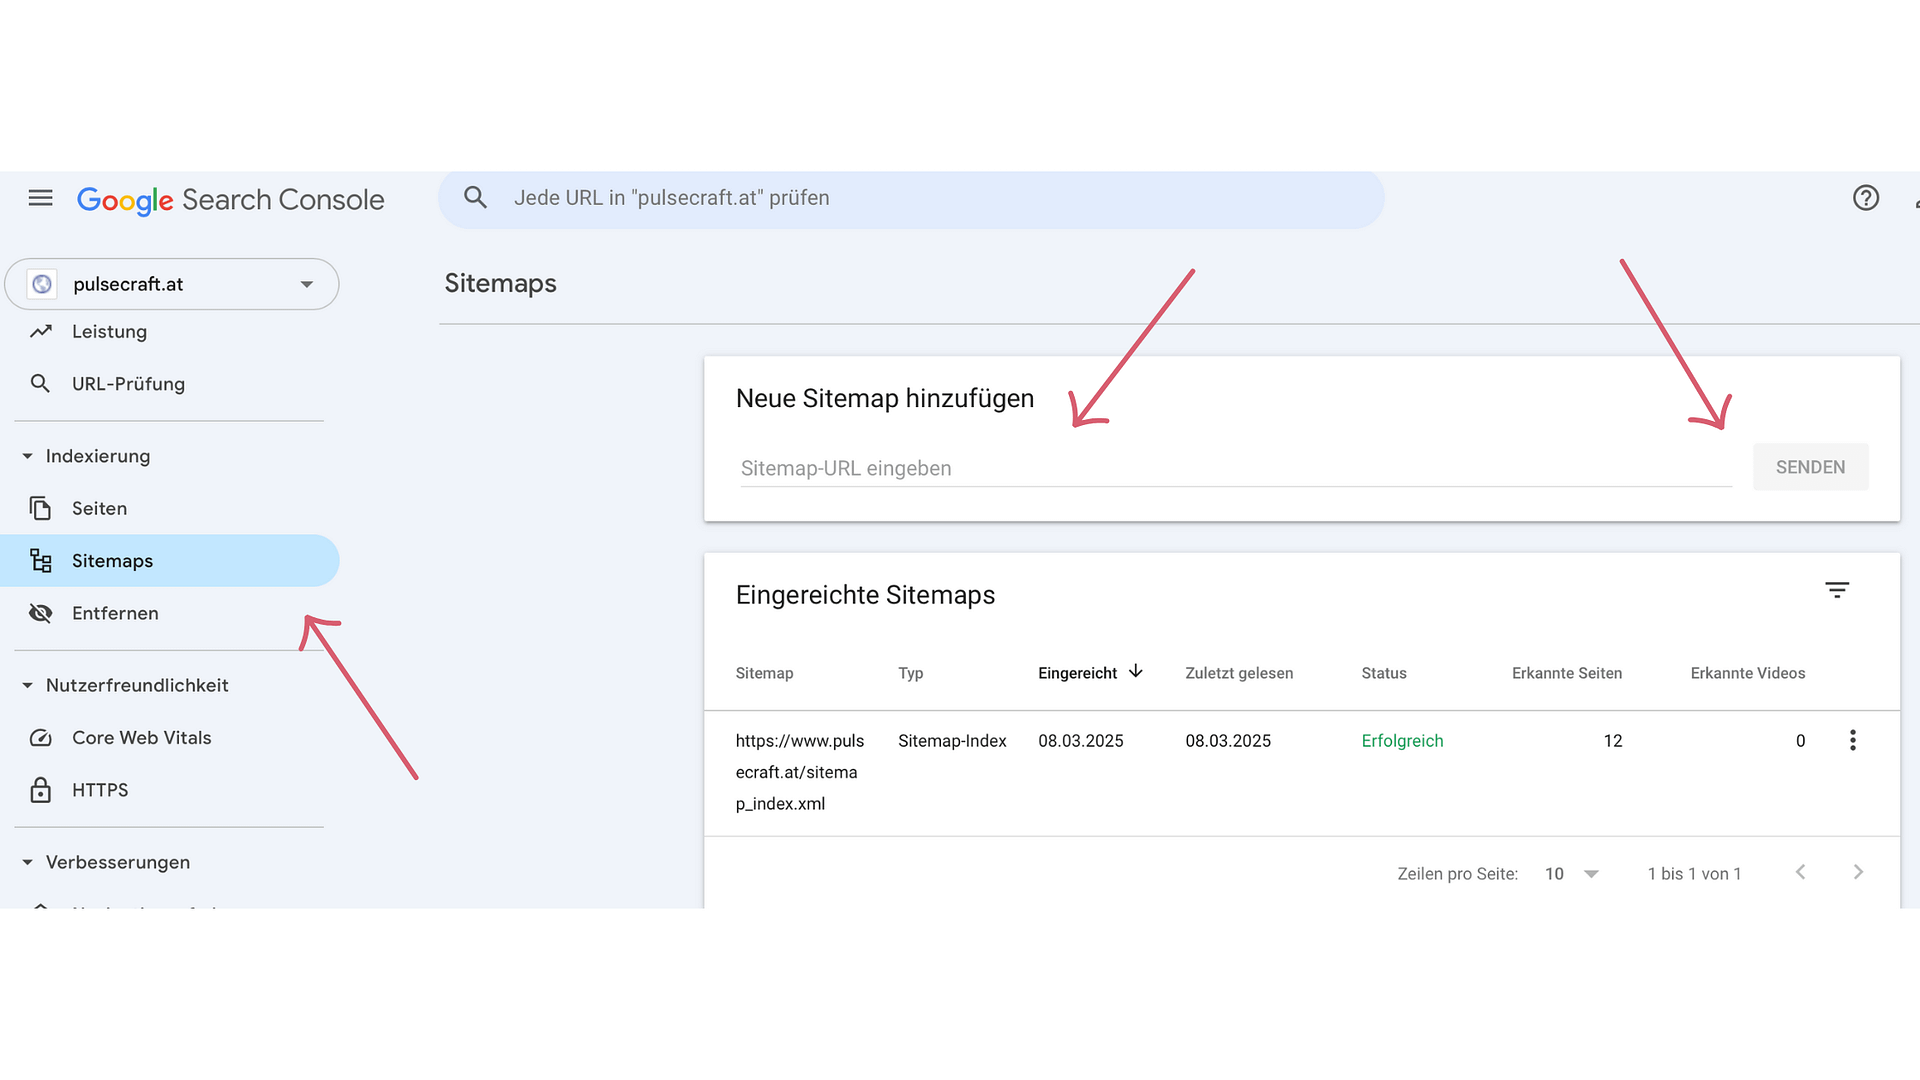1920x1080 pixels.
Task: Collapse the Verbesserungen section
Action: coord(27,862)
